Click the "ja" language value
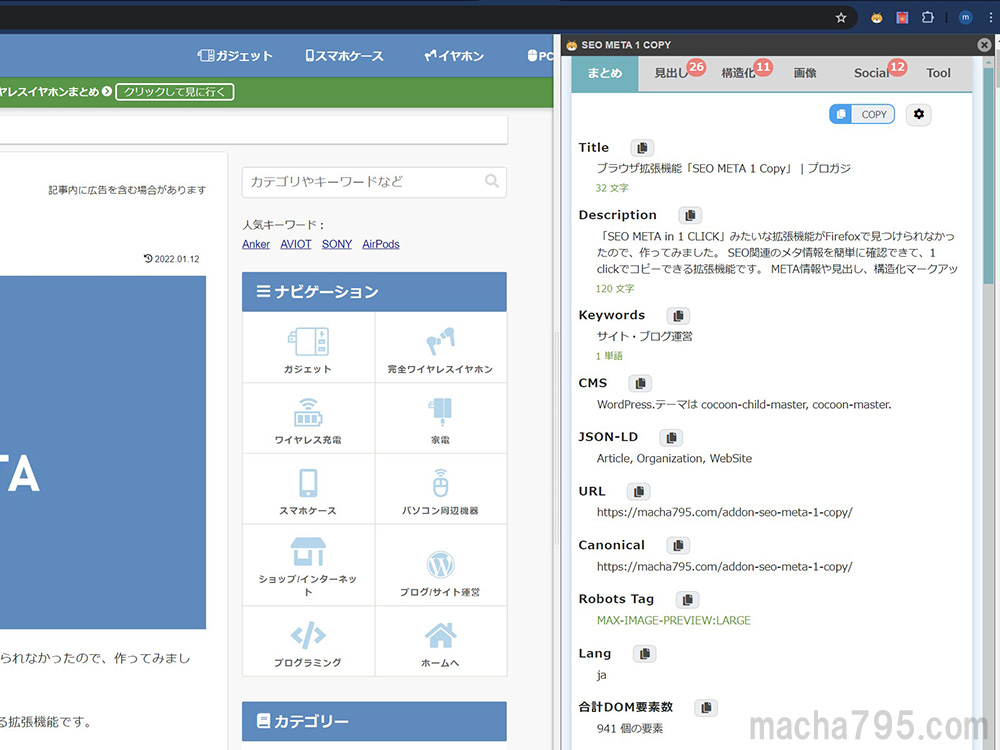1000x750 pixels. [x=601, y=675]
